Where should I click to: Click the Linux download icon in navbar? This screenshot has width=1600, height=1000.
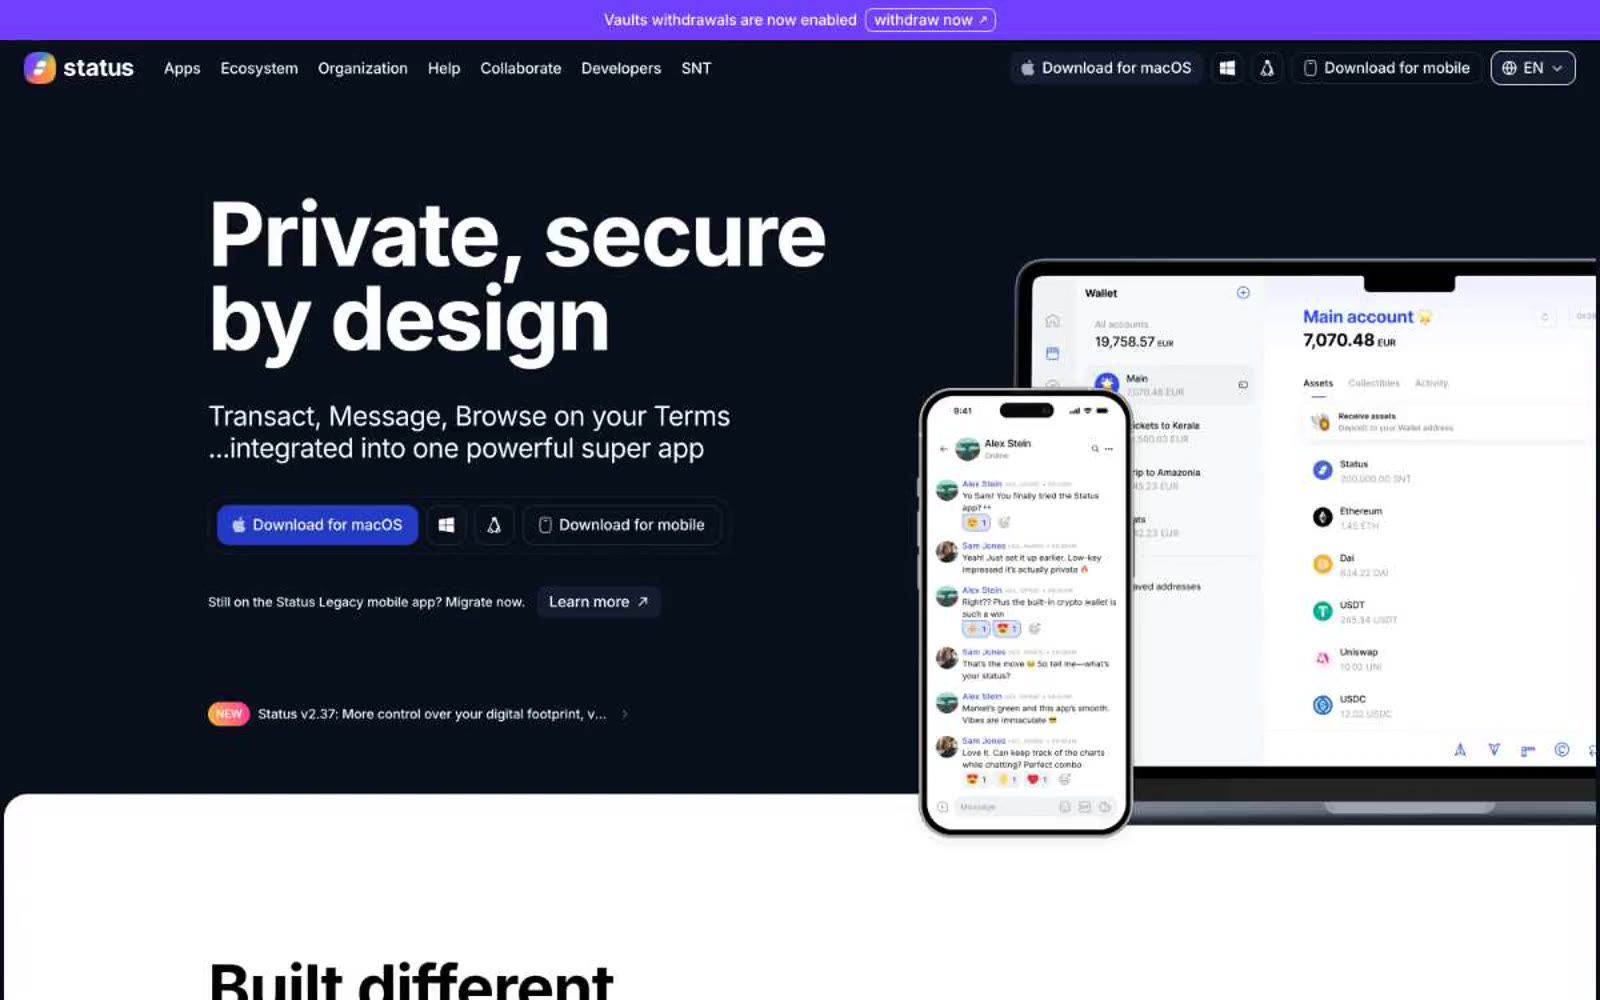pos(1267,68)
